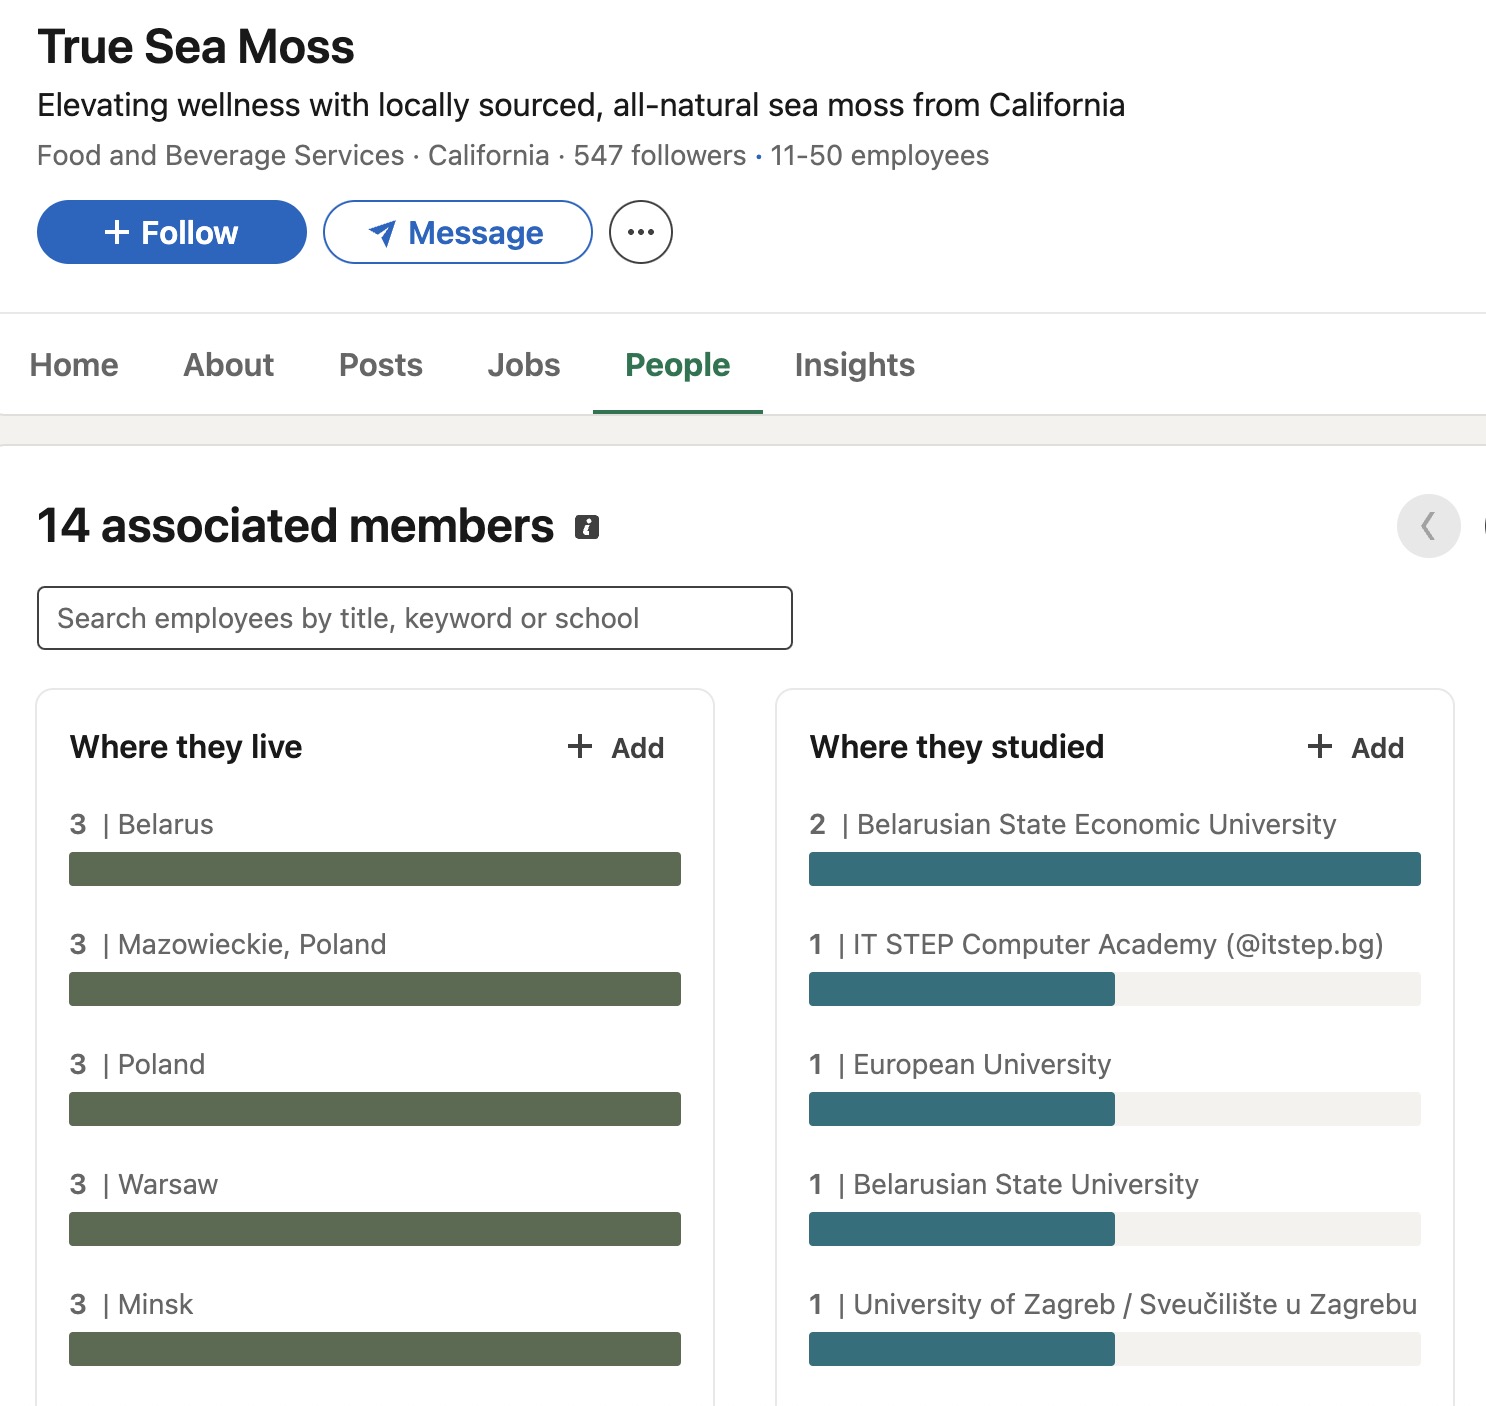Open the three-dot more options menu

tap(641, 232)
